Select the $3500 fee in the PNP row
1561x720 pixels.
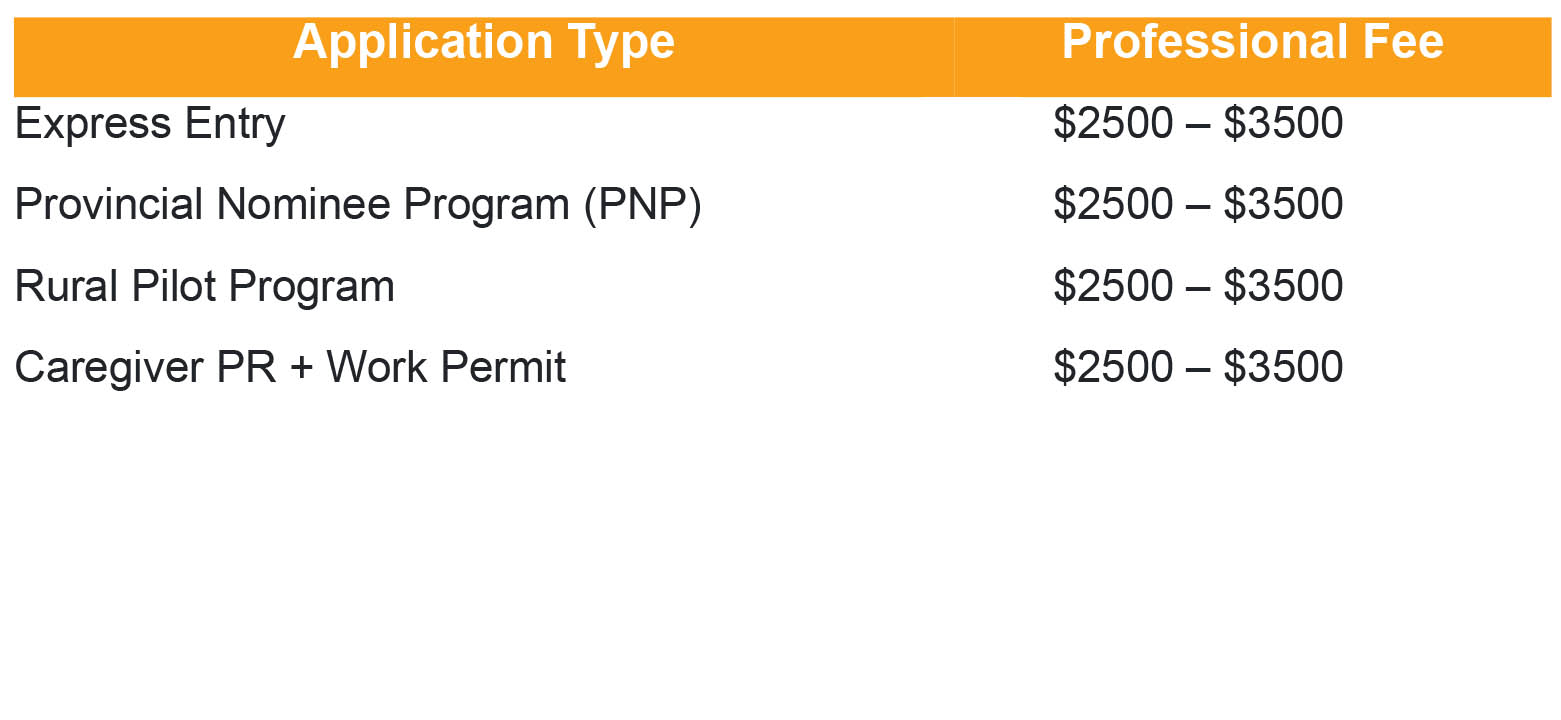pos(1283,205)
